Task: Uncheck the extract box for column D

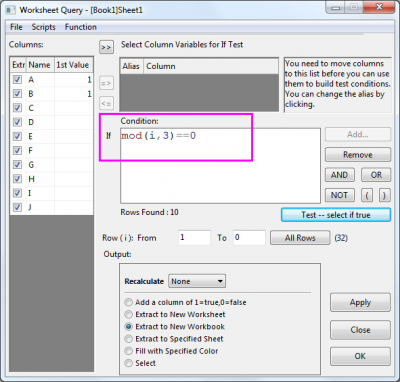Action: (17, 122)
